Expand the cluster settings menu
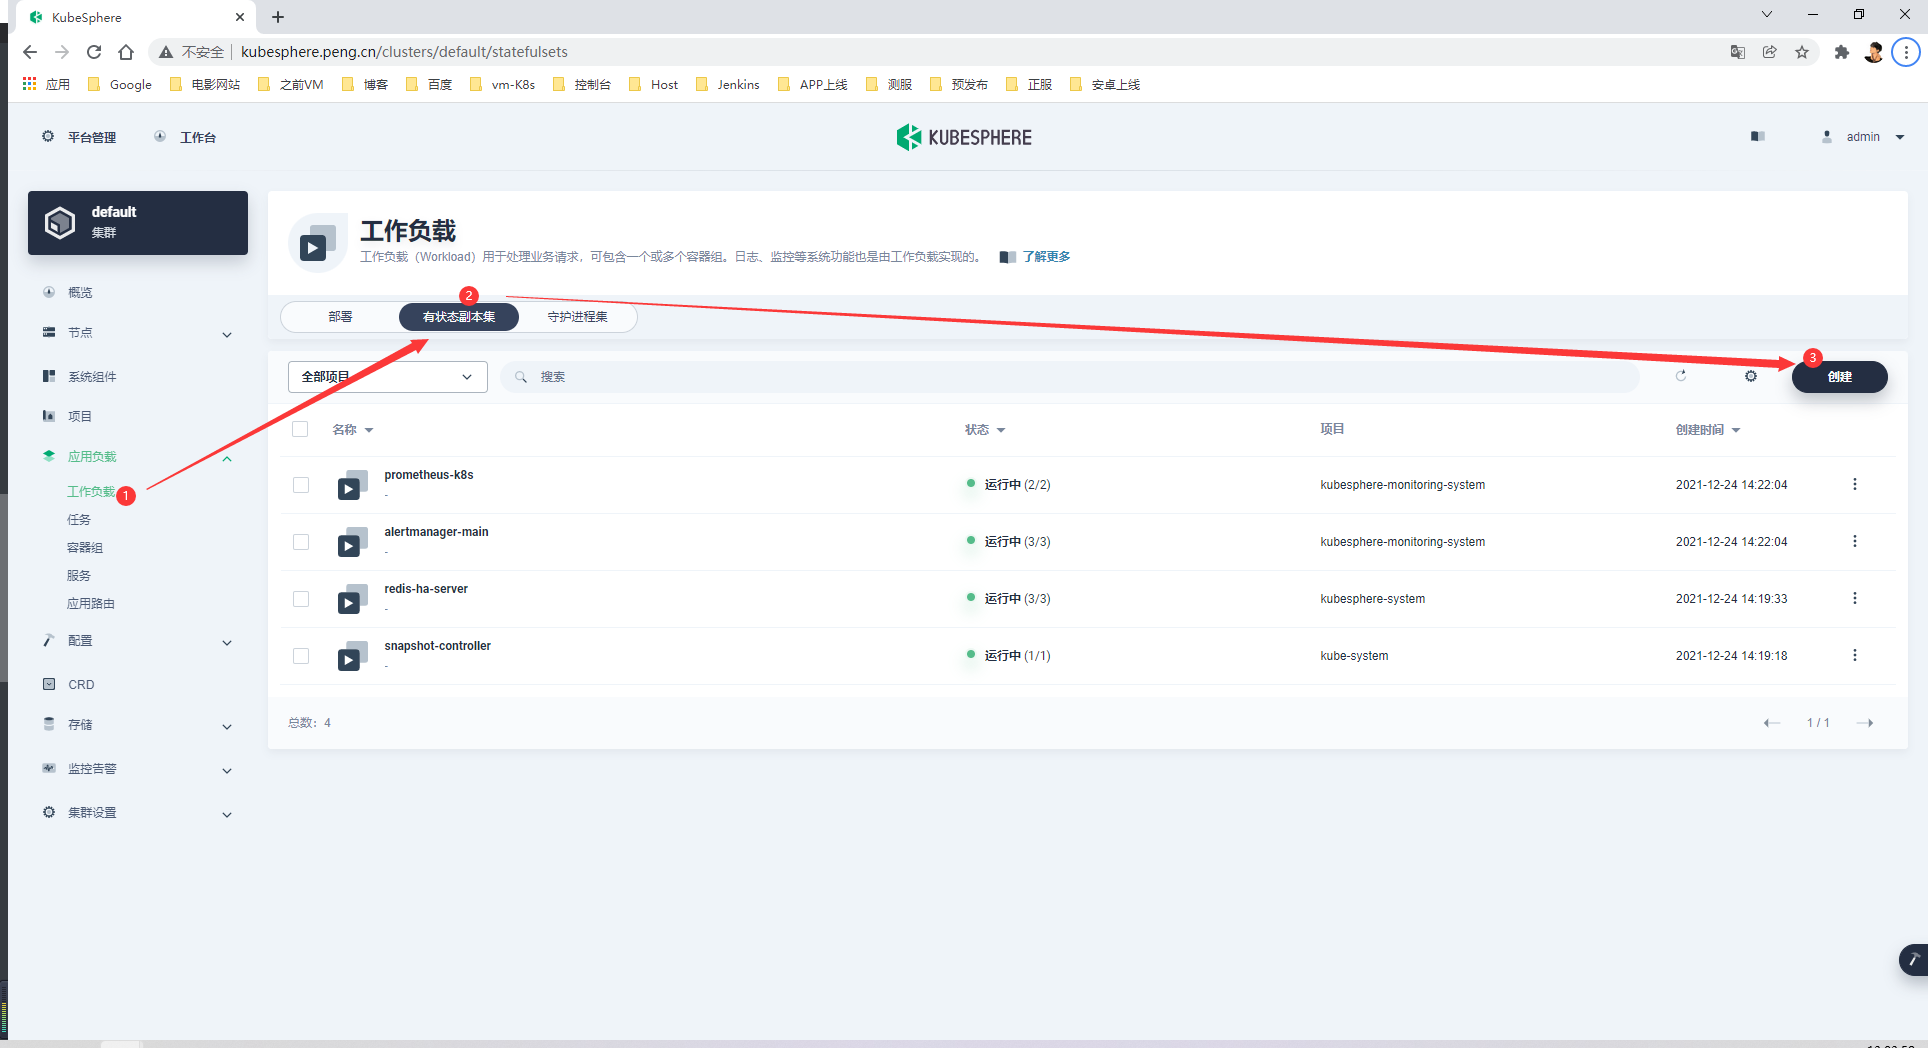 coord(227,814)
